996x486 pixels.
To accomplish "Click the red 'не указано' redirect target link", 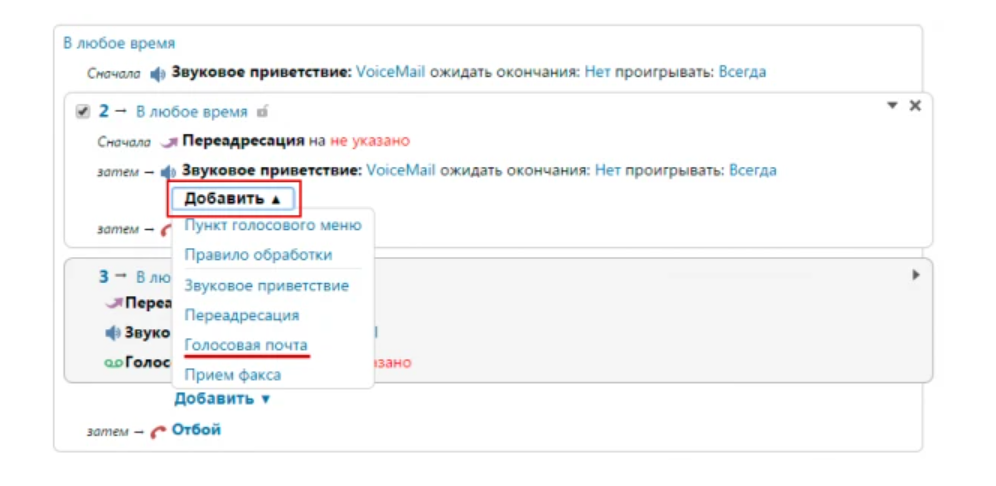I will (x=370, y=142).
